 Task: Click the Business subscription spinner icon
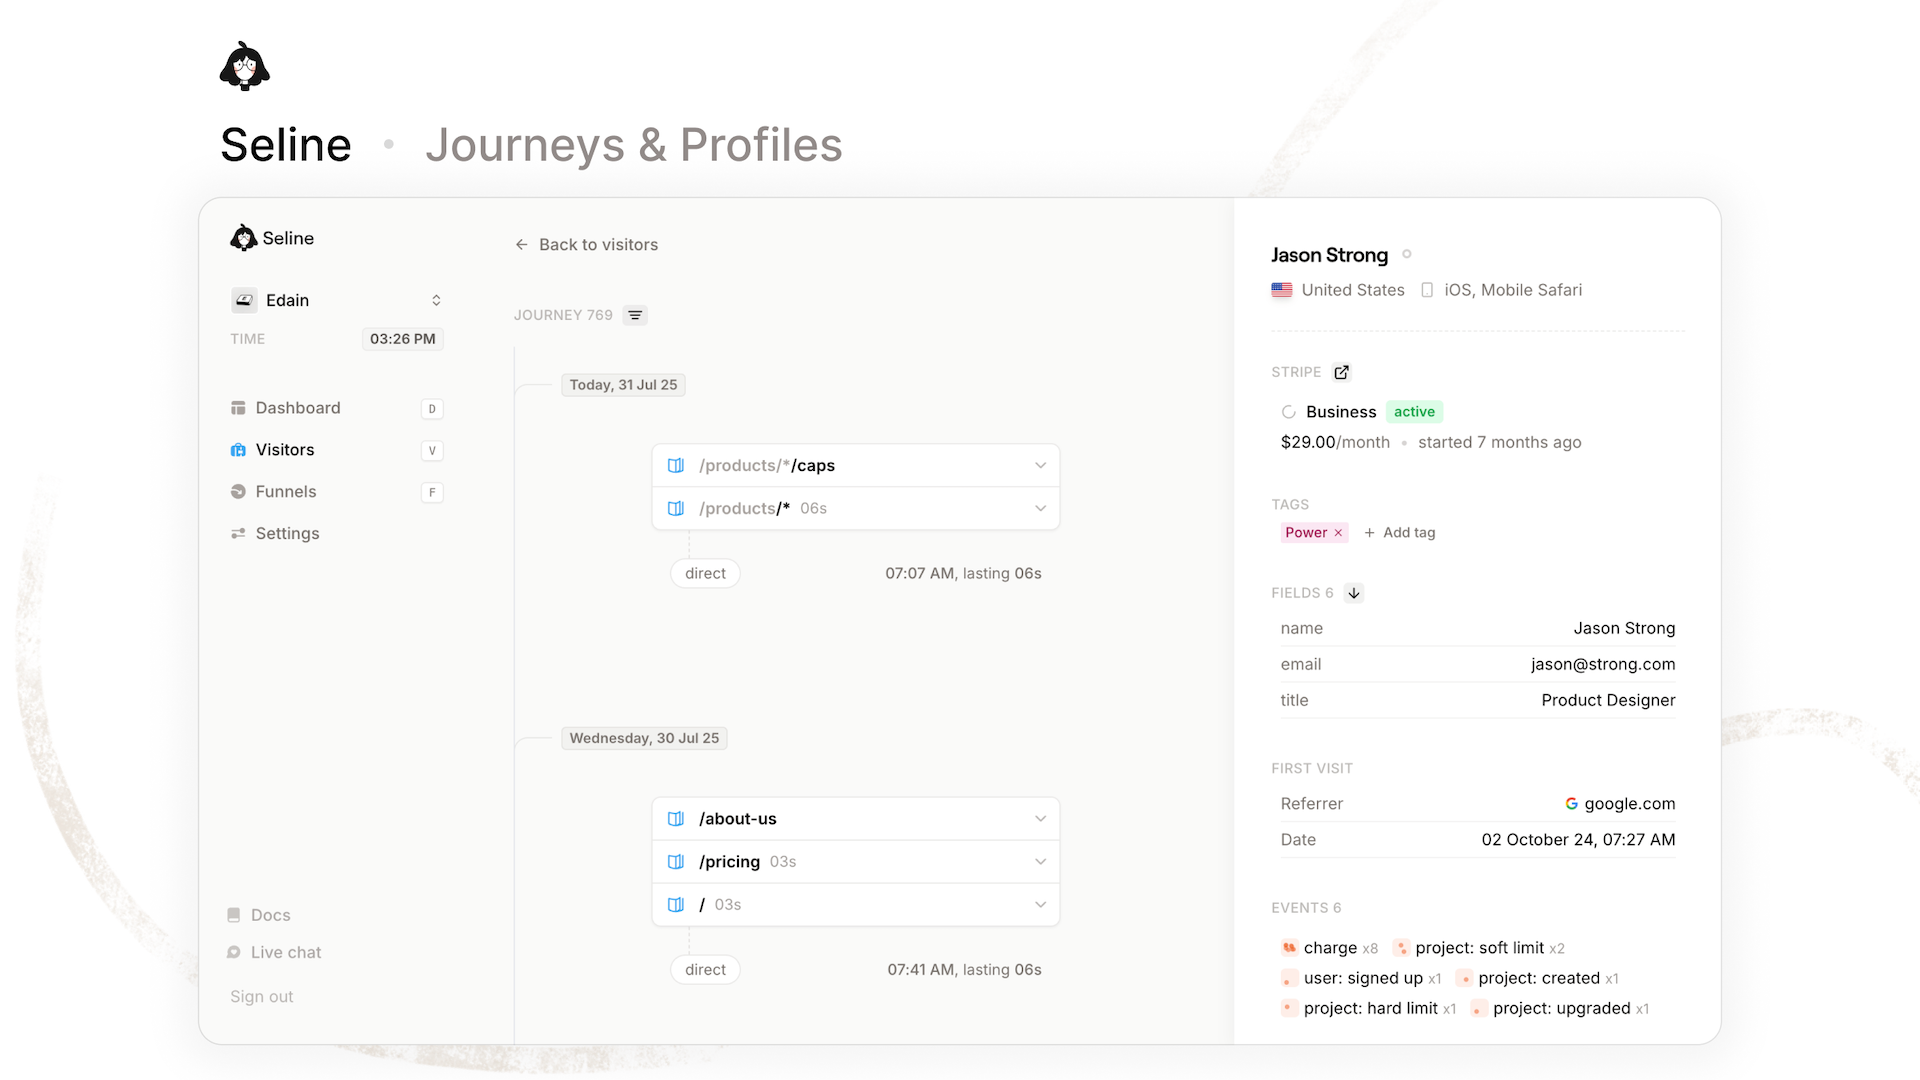(x=1289, y=412)
